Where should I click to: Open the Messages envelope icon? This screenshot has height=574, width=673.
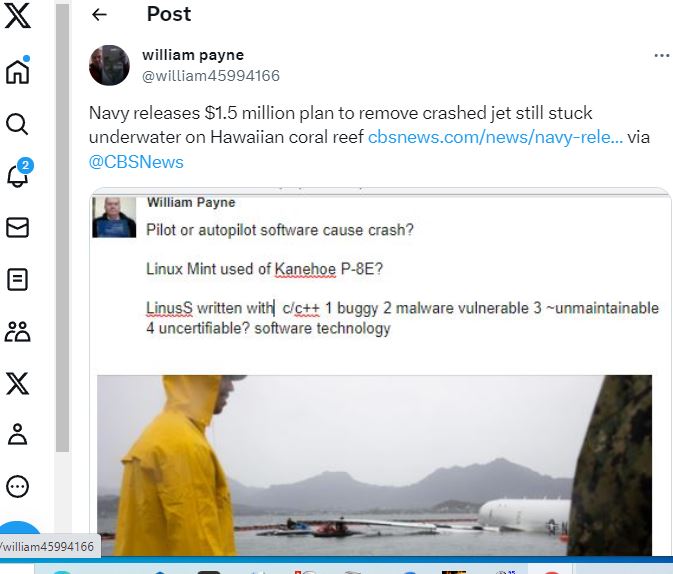[x=18, y=228]
